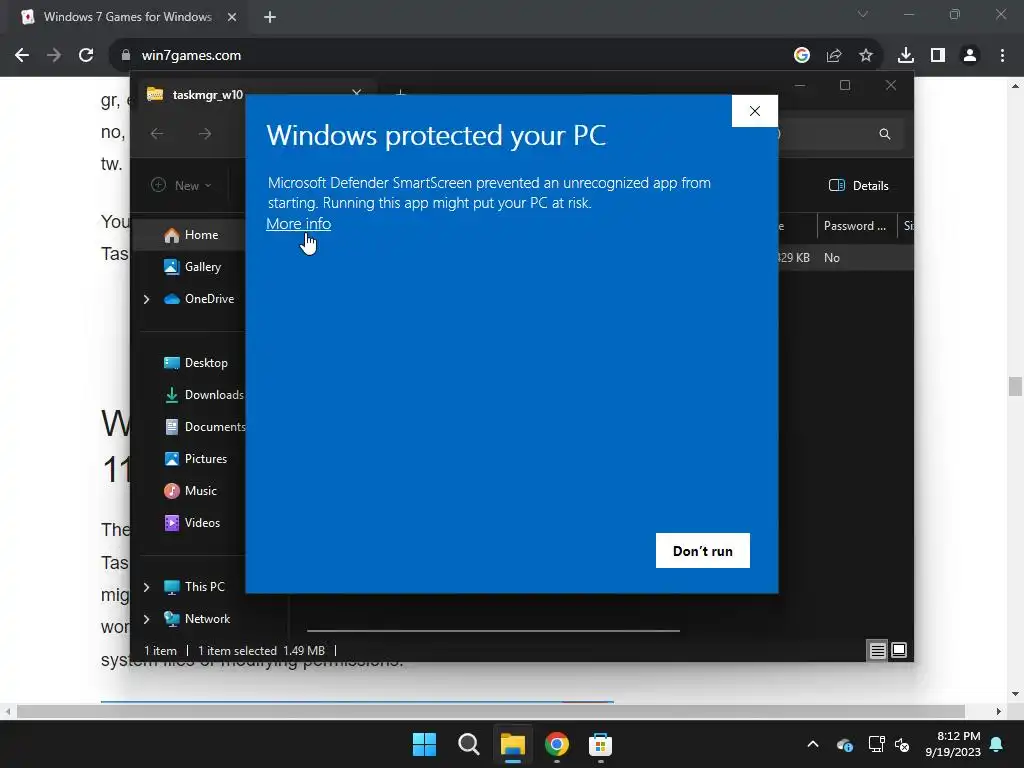Expand the This PC tree node
This screenshot has width=1024, height=768.
point(146,587)
